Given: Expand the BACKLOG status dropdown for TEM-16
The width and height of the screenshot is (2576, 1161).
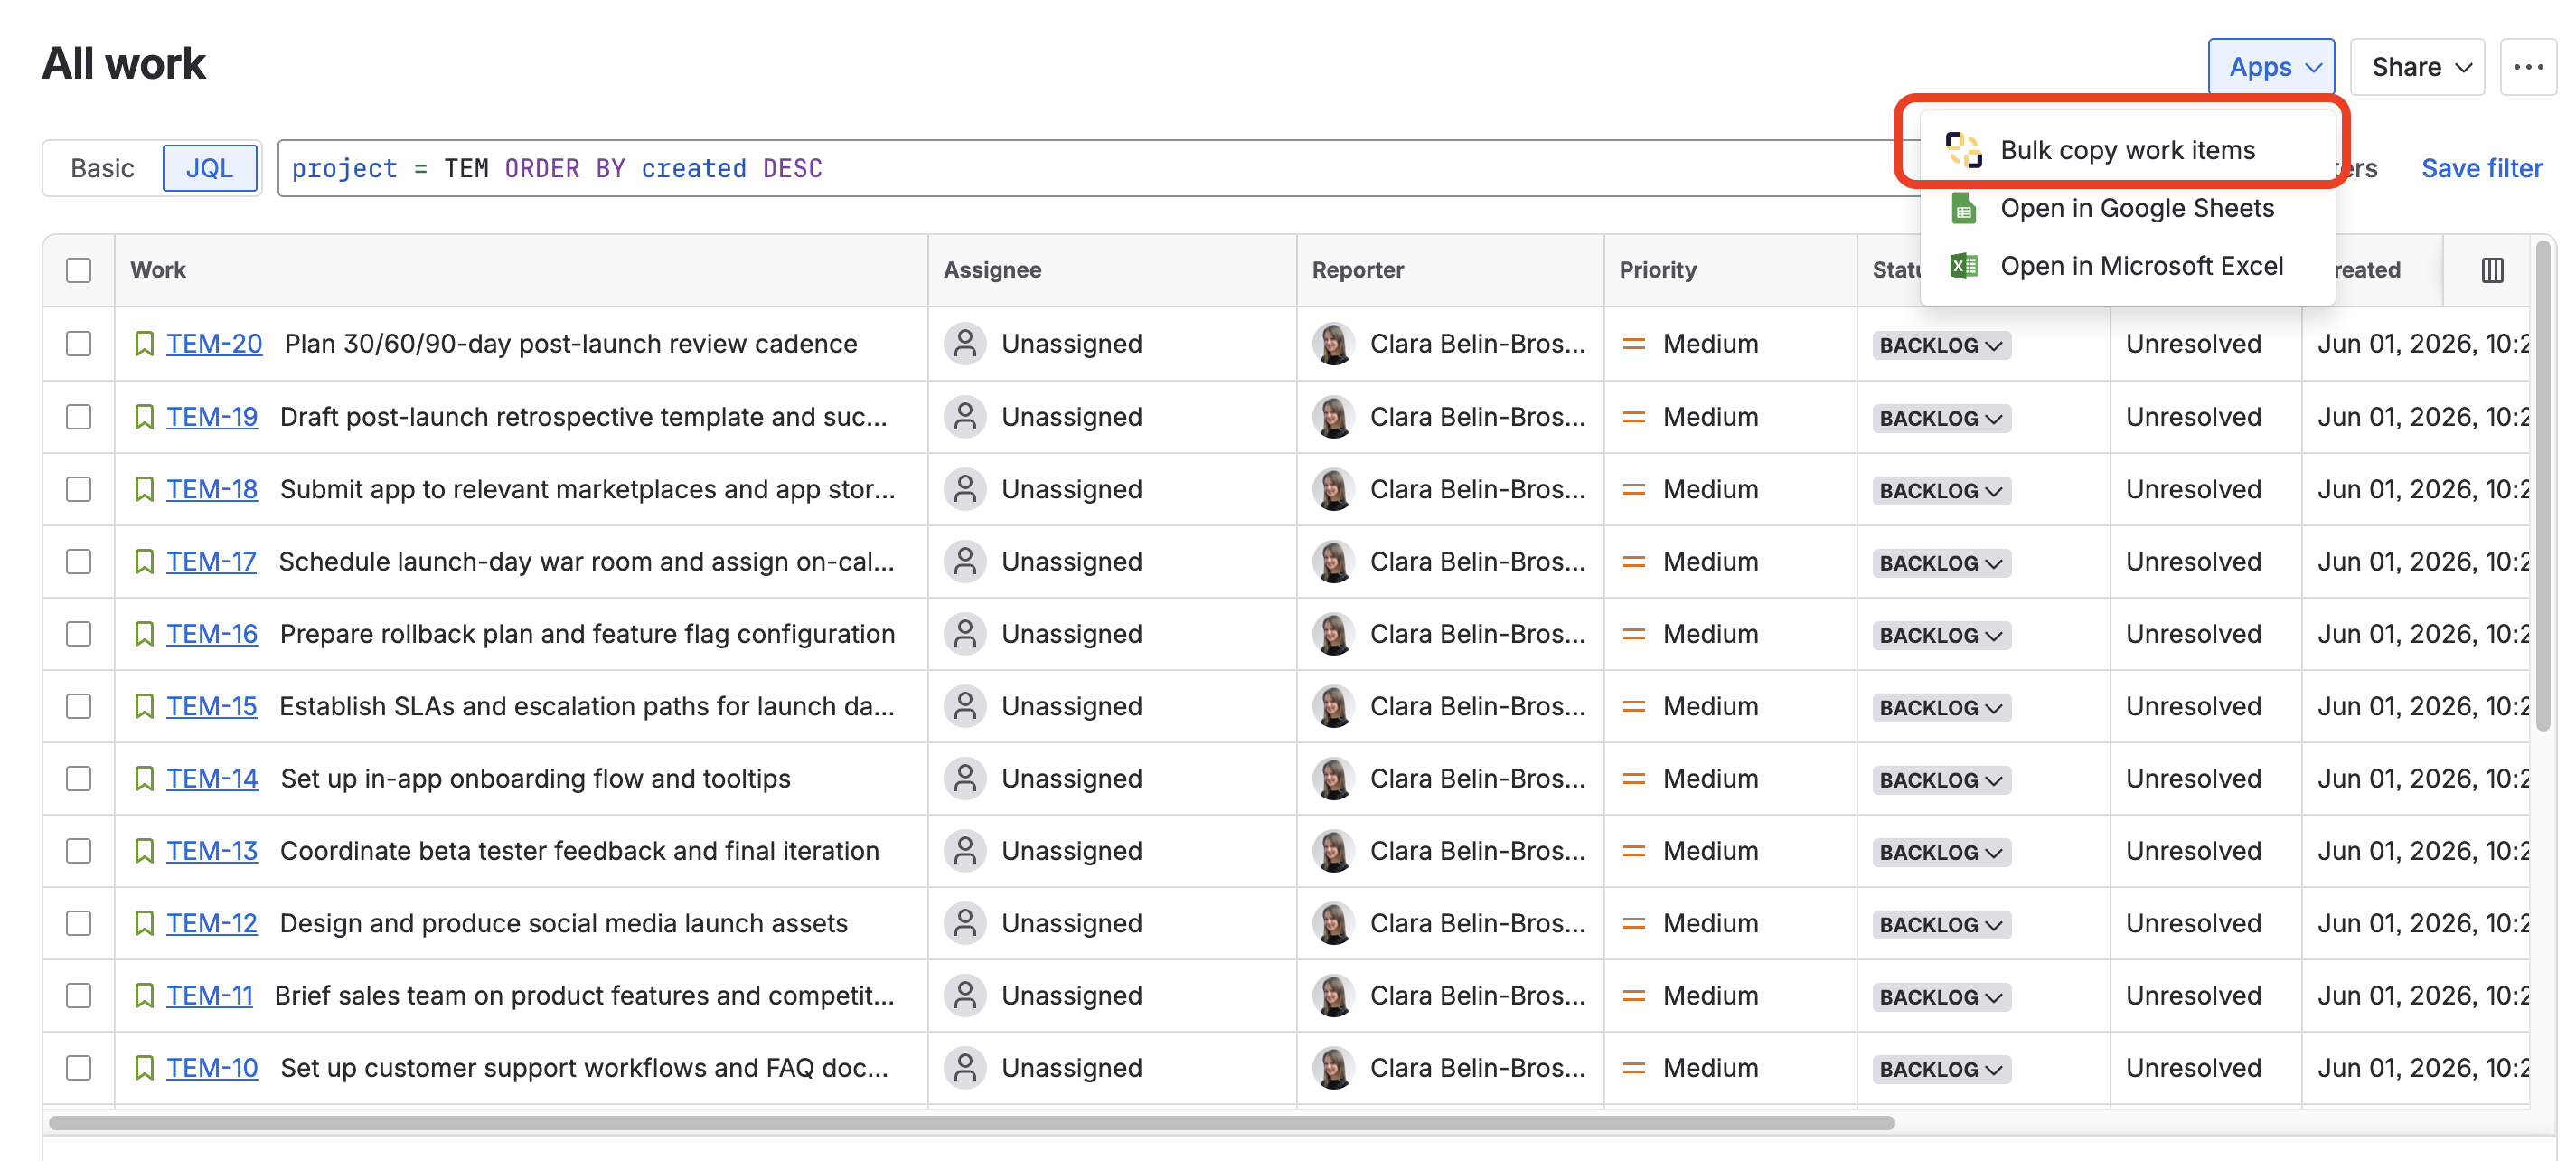Looking at the screenshot, I should click(1941, 635).
